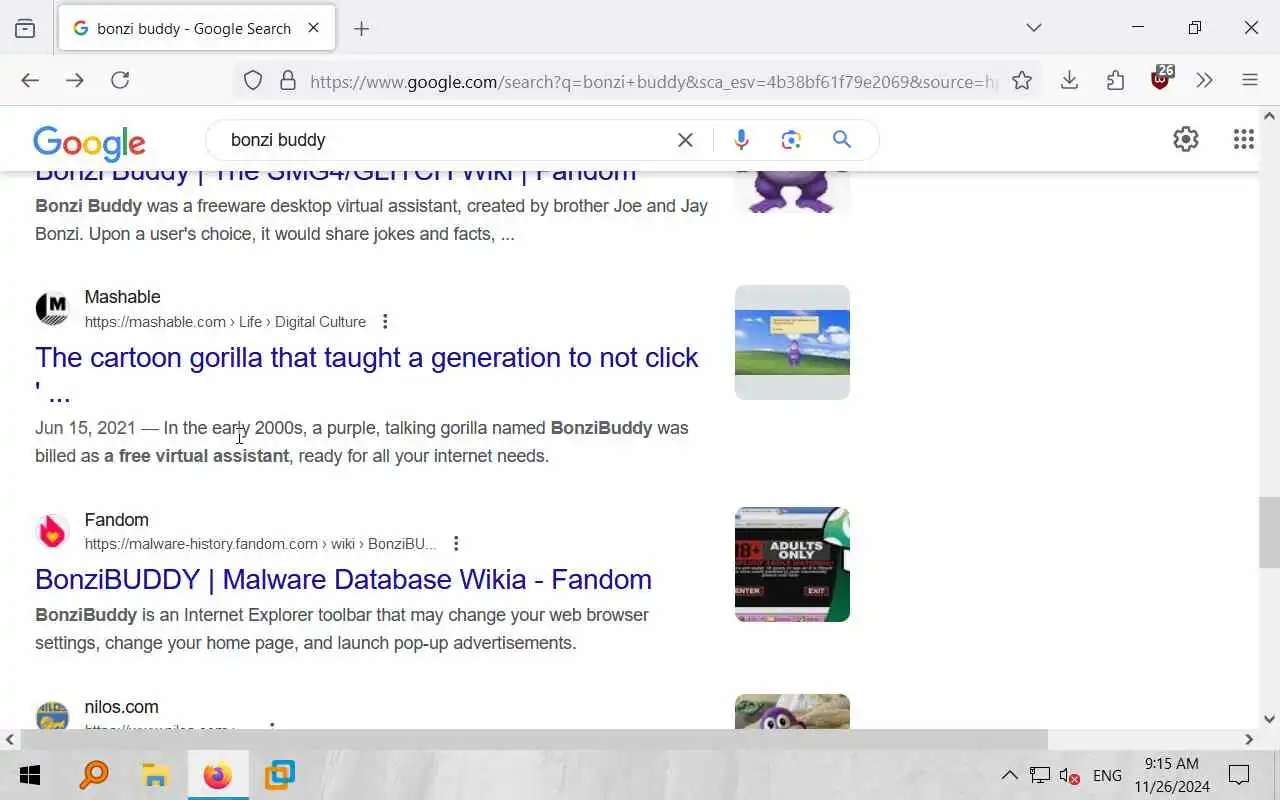The width and height of the screenshot is (1280, 800).
Task: Open Google quick settings gear
Action: [1186, 139]
